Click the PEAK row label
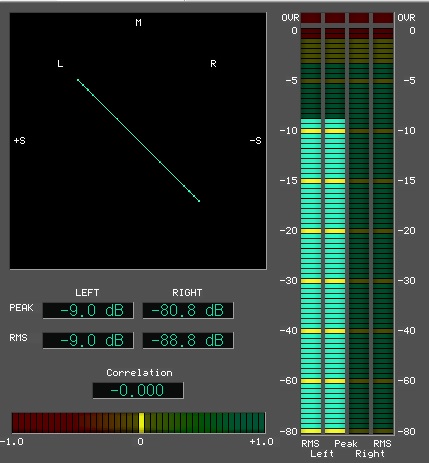This screenshot has width=429, height=463. point(21,307)
